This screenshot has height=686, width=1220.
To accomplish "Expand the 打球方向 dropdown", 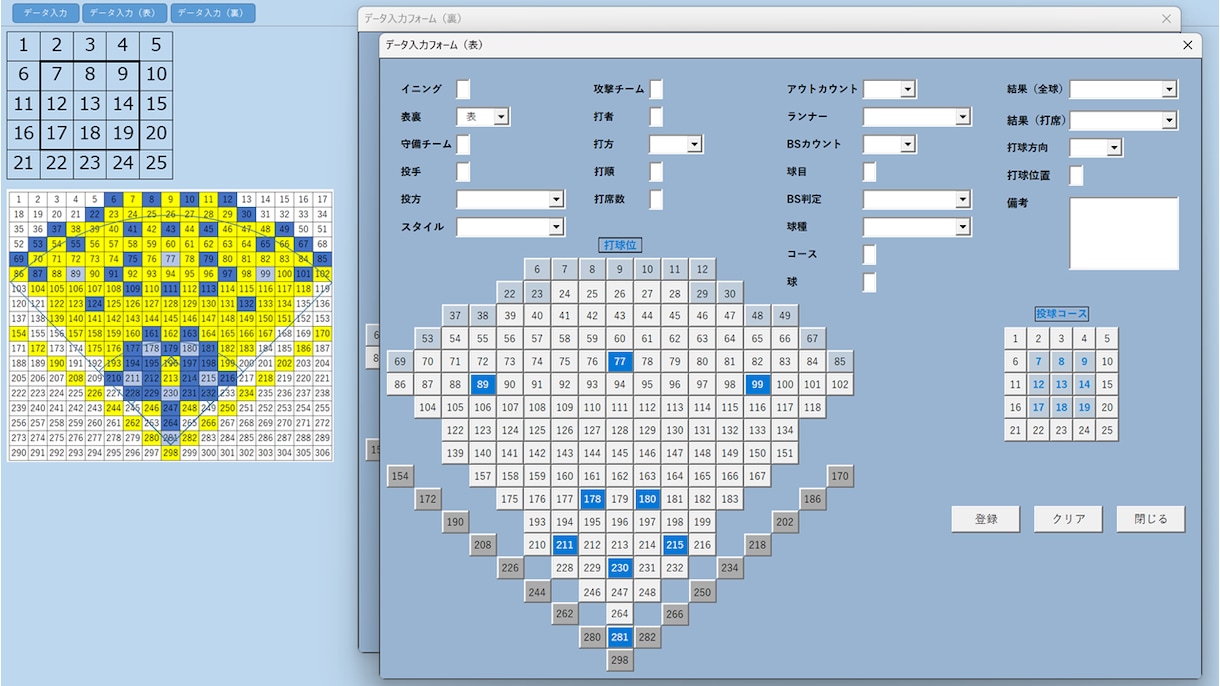I will tap(1114, 148).
